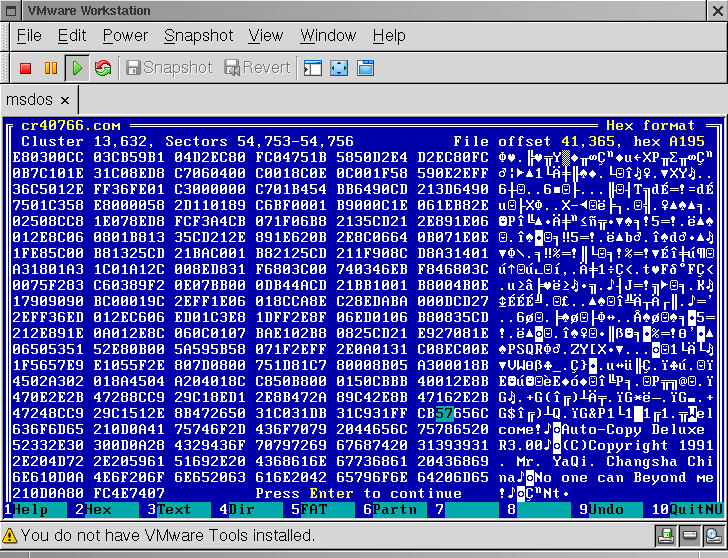
Task: Click the orange Suspend pause icon
Action: 51,68
